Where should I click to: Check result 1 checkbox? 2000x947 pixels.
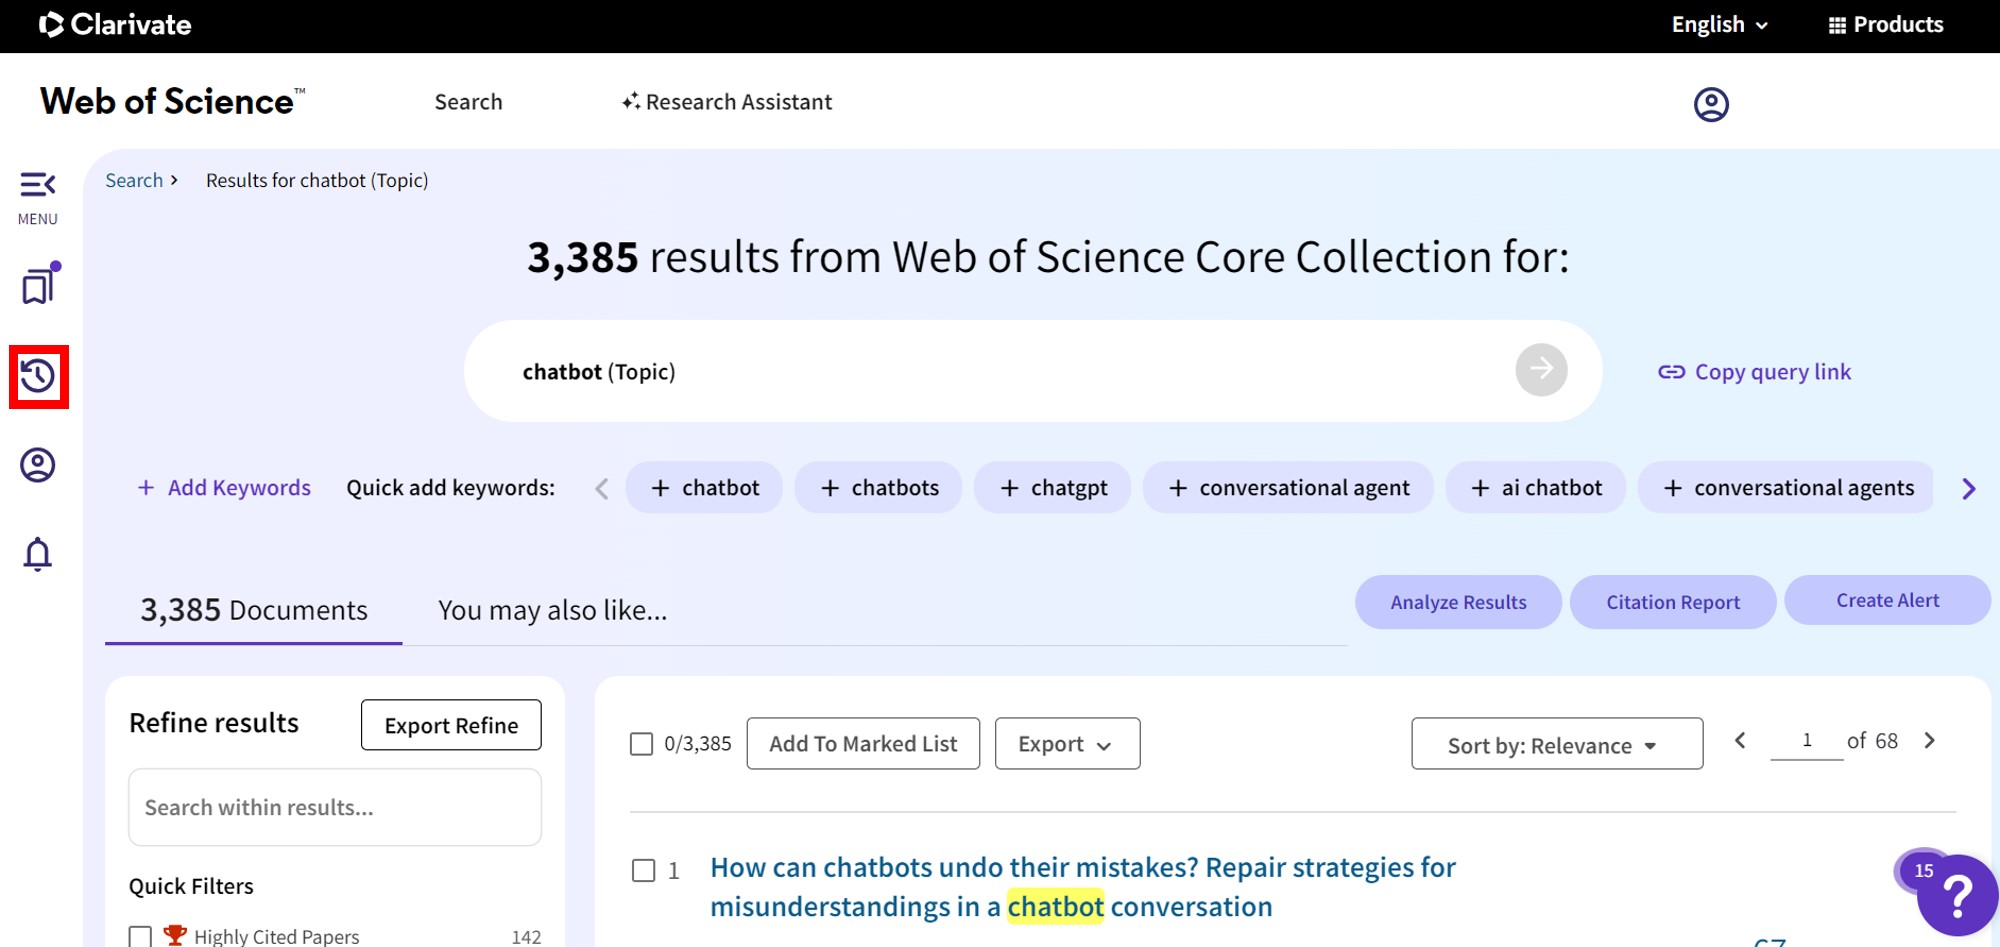pos(643,870)
